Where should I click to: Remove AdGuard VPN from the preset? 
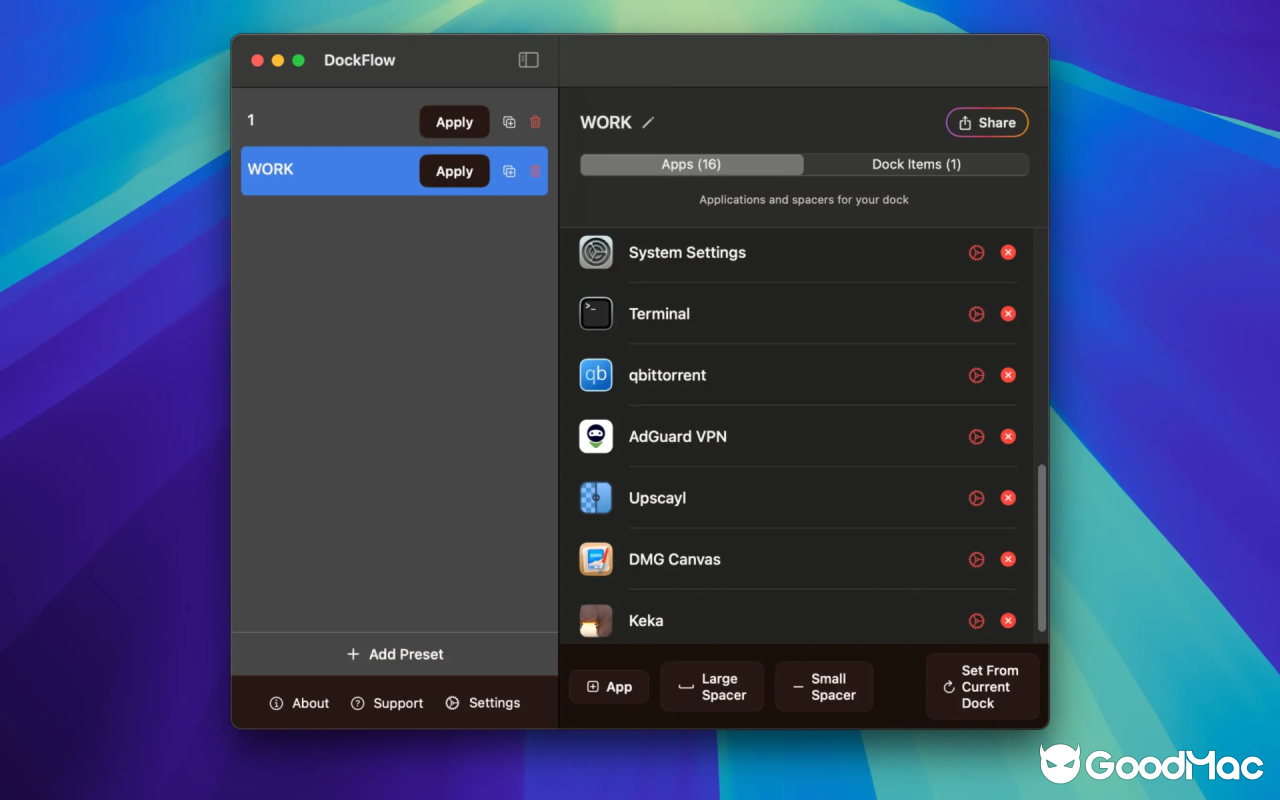coord(1008,436)
